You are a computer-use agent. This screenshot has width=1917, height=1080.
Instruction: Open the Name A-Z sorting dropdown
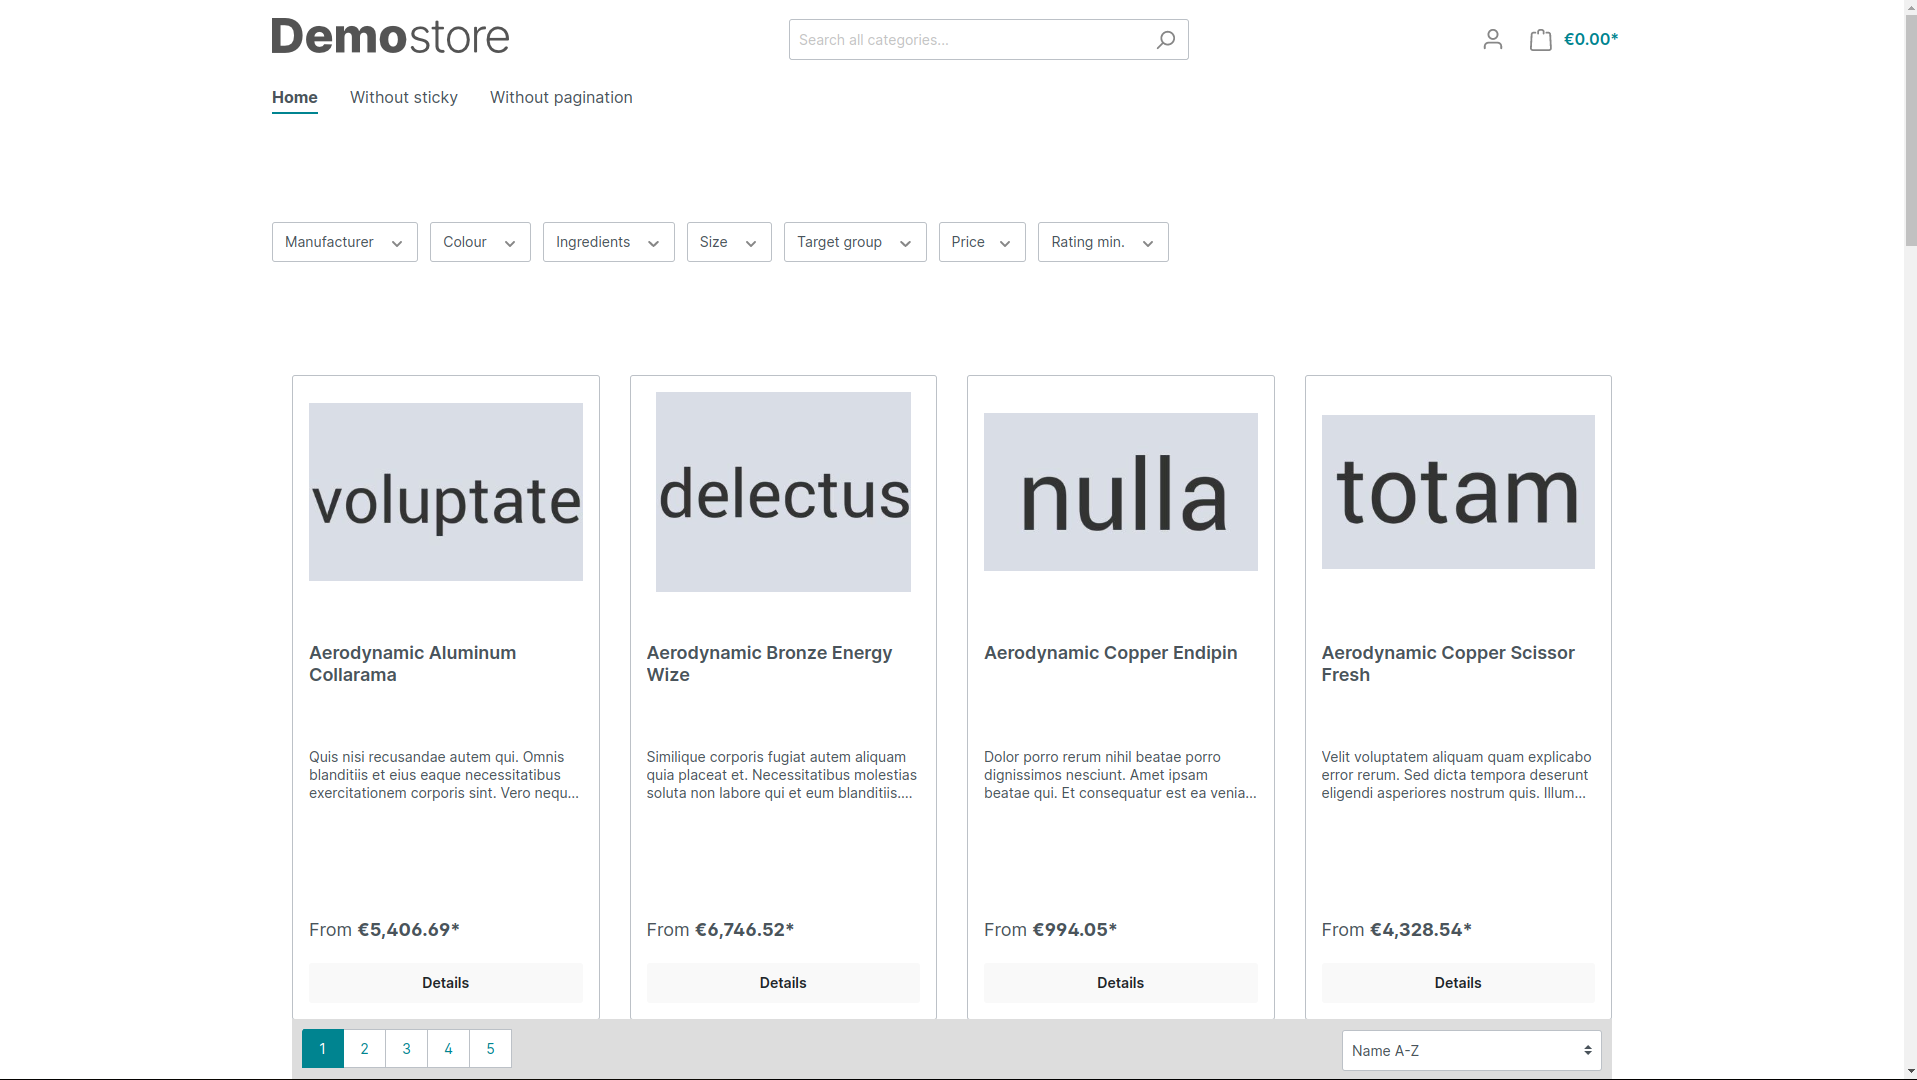click(1471, 1050)
